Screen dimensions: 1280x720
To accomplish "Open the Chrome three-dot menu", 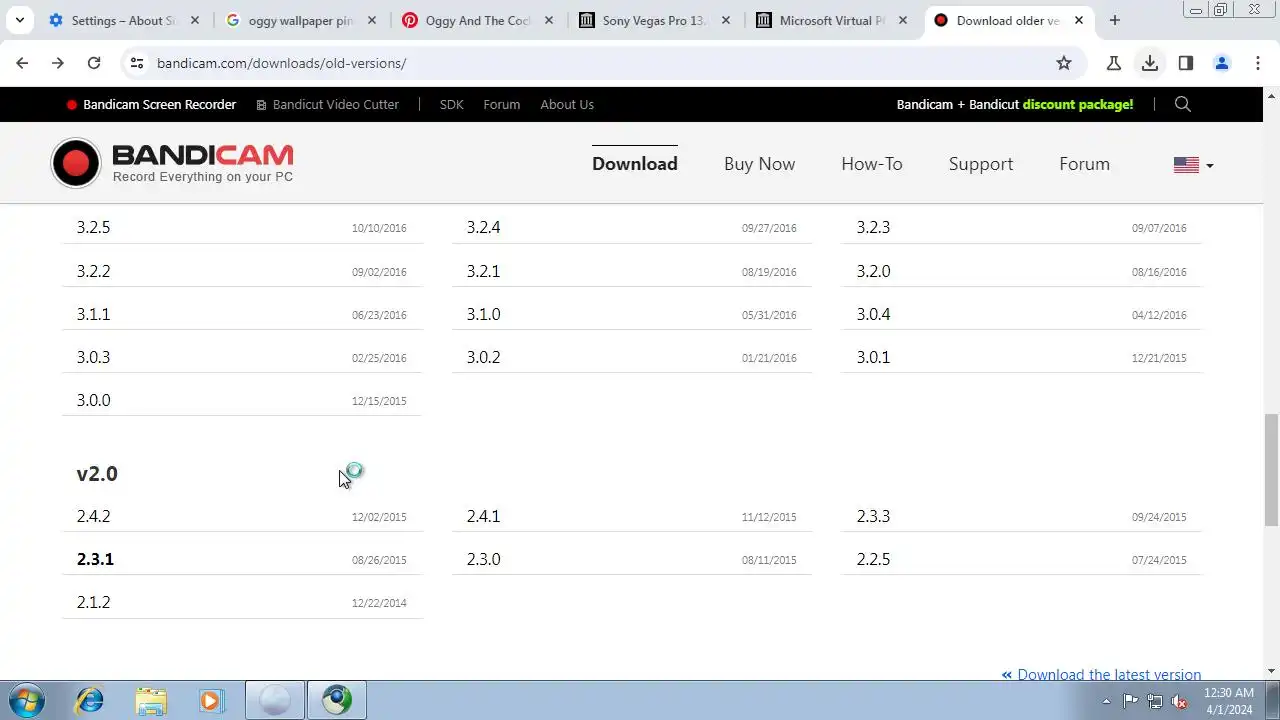I will (1258, 63).
